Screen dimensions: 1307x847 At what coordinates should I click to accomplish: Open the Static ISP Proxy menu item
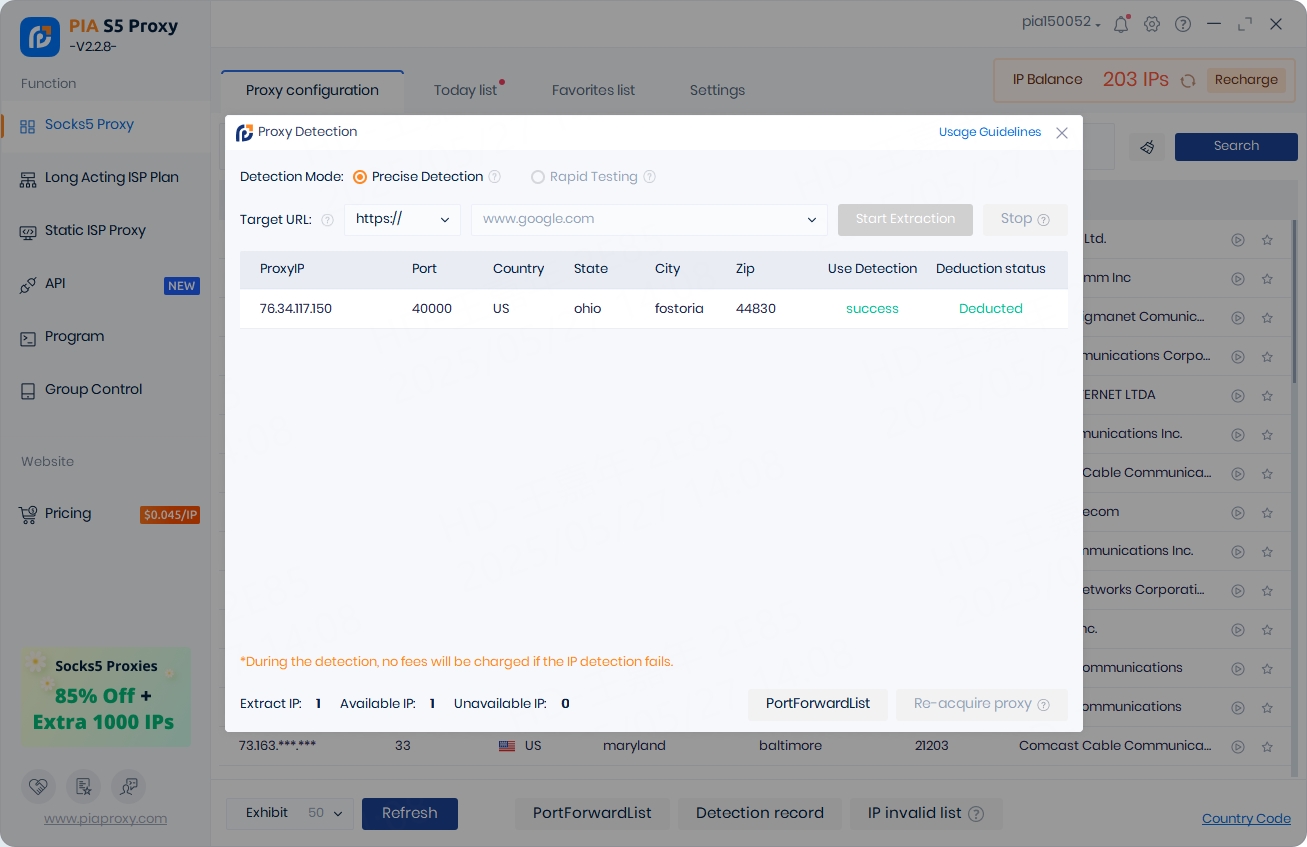pyautogui.click(x=95, y=230)
